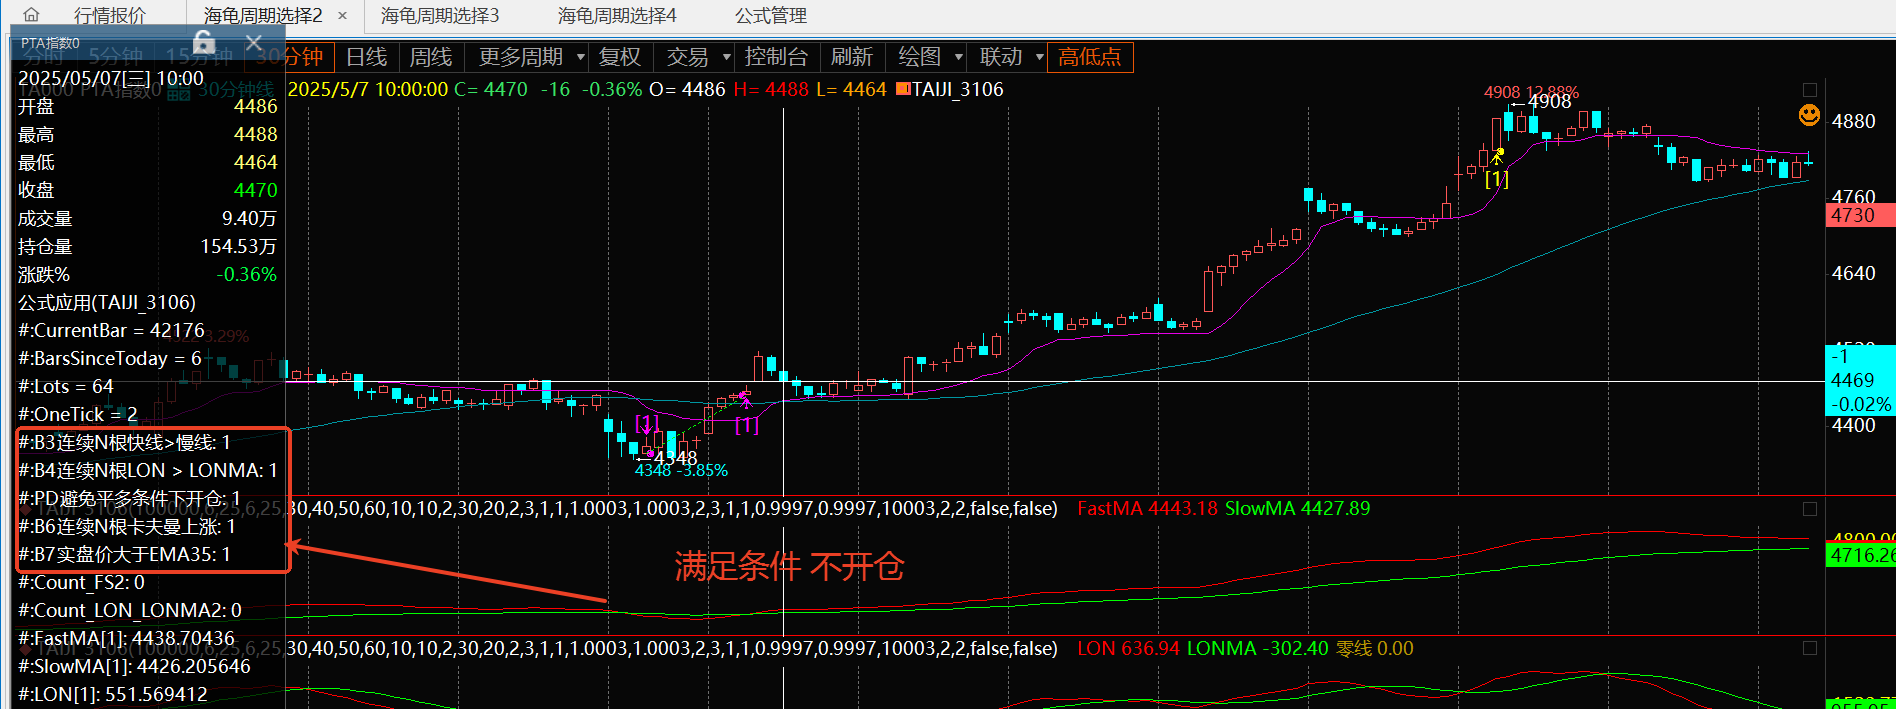Screen dimensions: 1896x709
Task: Click the 4640 price axis label
Action: coord(1853,273)
